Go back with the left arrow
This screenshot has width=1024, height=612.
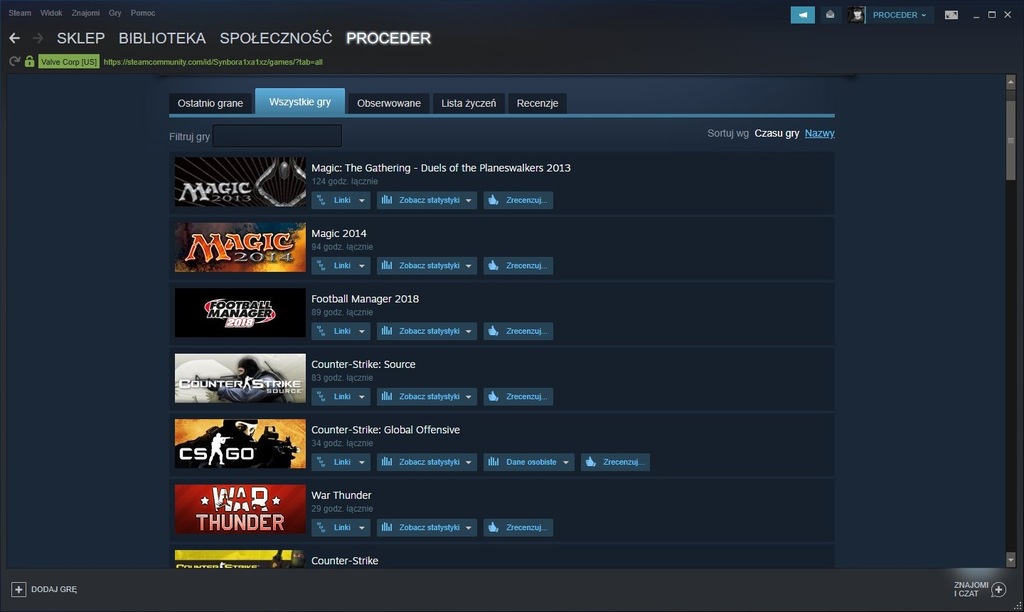pos(14,39)
